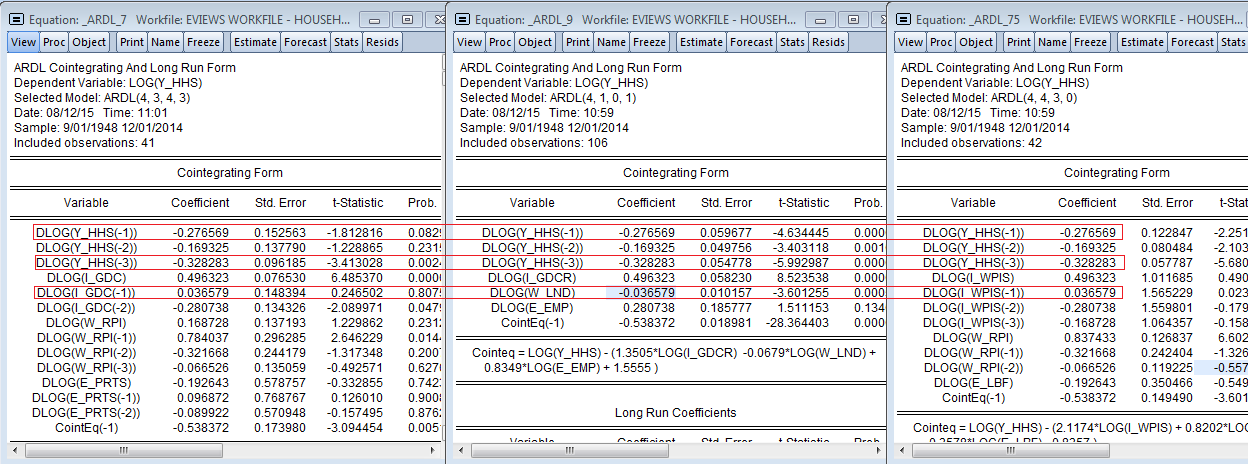Minimize the _ARDL_7 equation window
This screenshot has width=1248, height=464.
click(374, 19)
